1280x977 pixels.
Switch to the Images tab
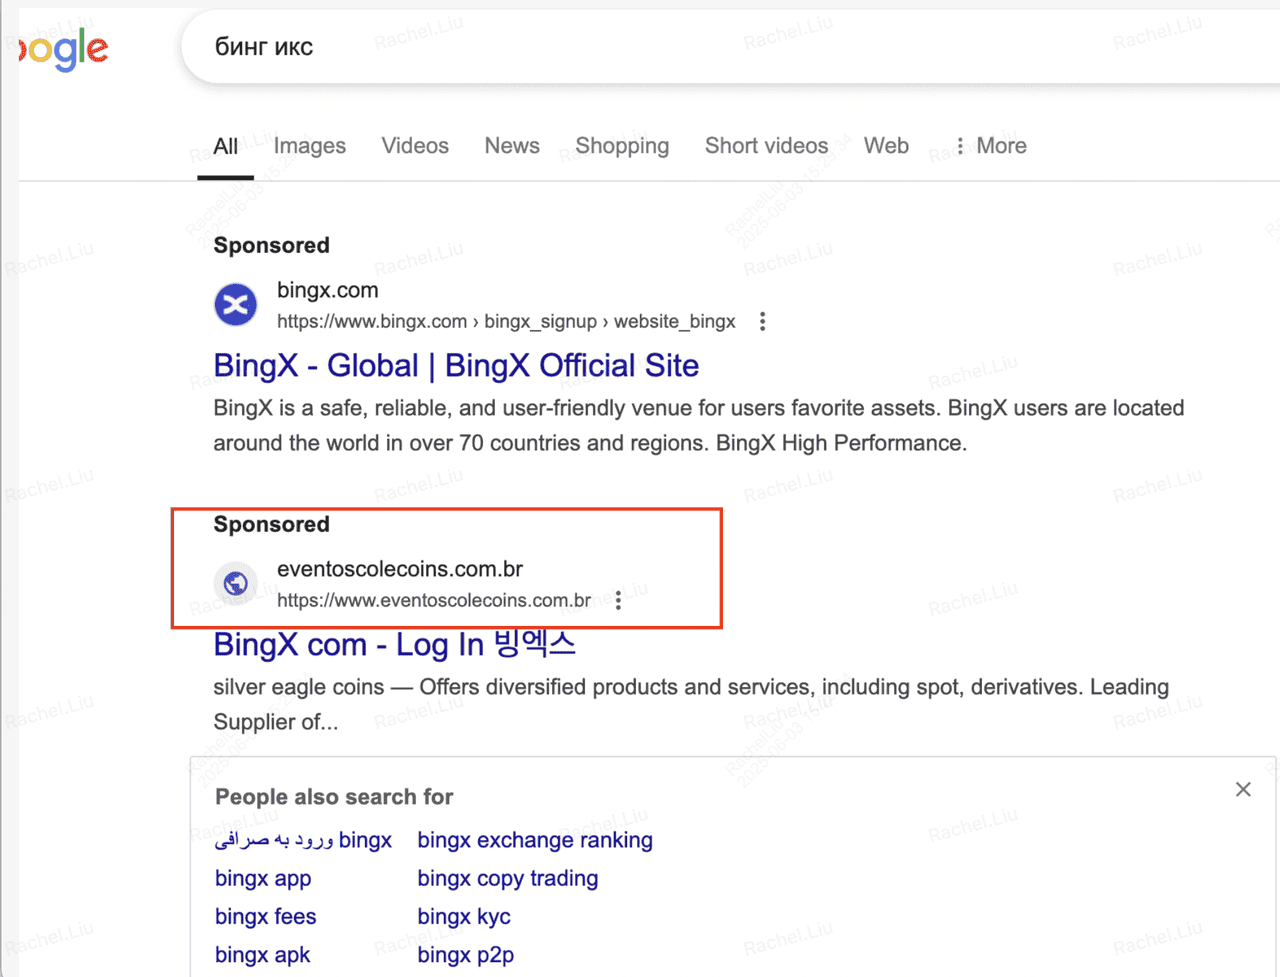310,146
